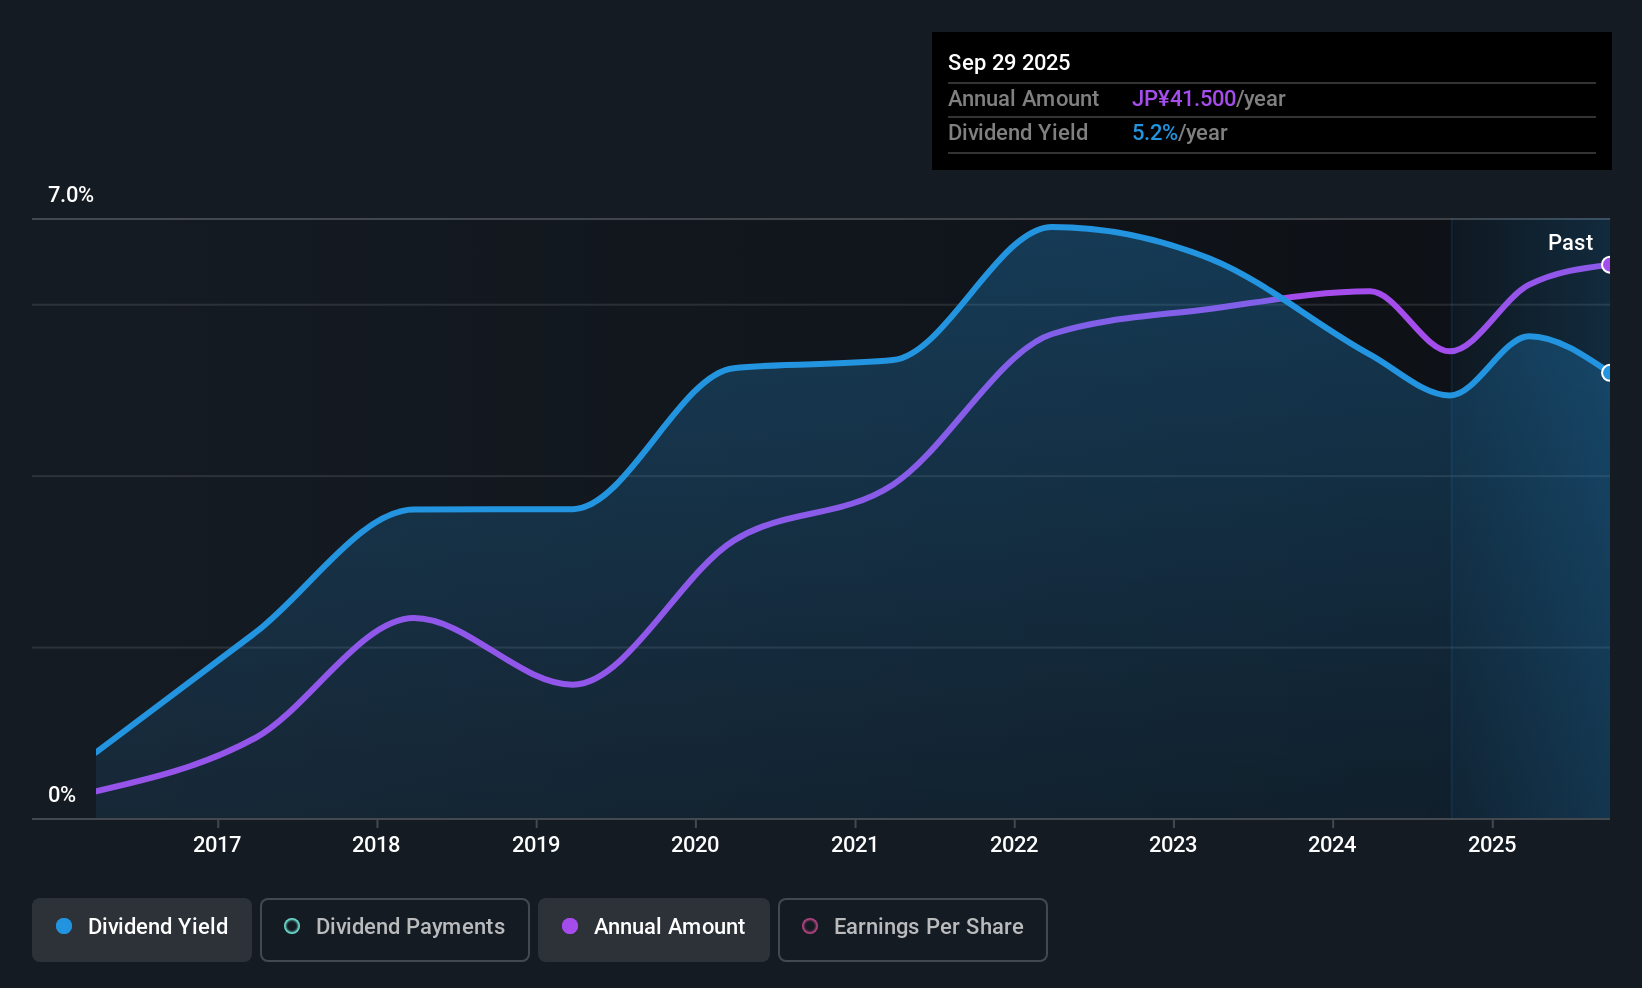The width and height of the screenshot is (1642, 988).
Task: Click the blue Dividend Yield endpoint marker
Action: [1608, 373]
